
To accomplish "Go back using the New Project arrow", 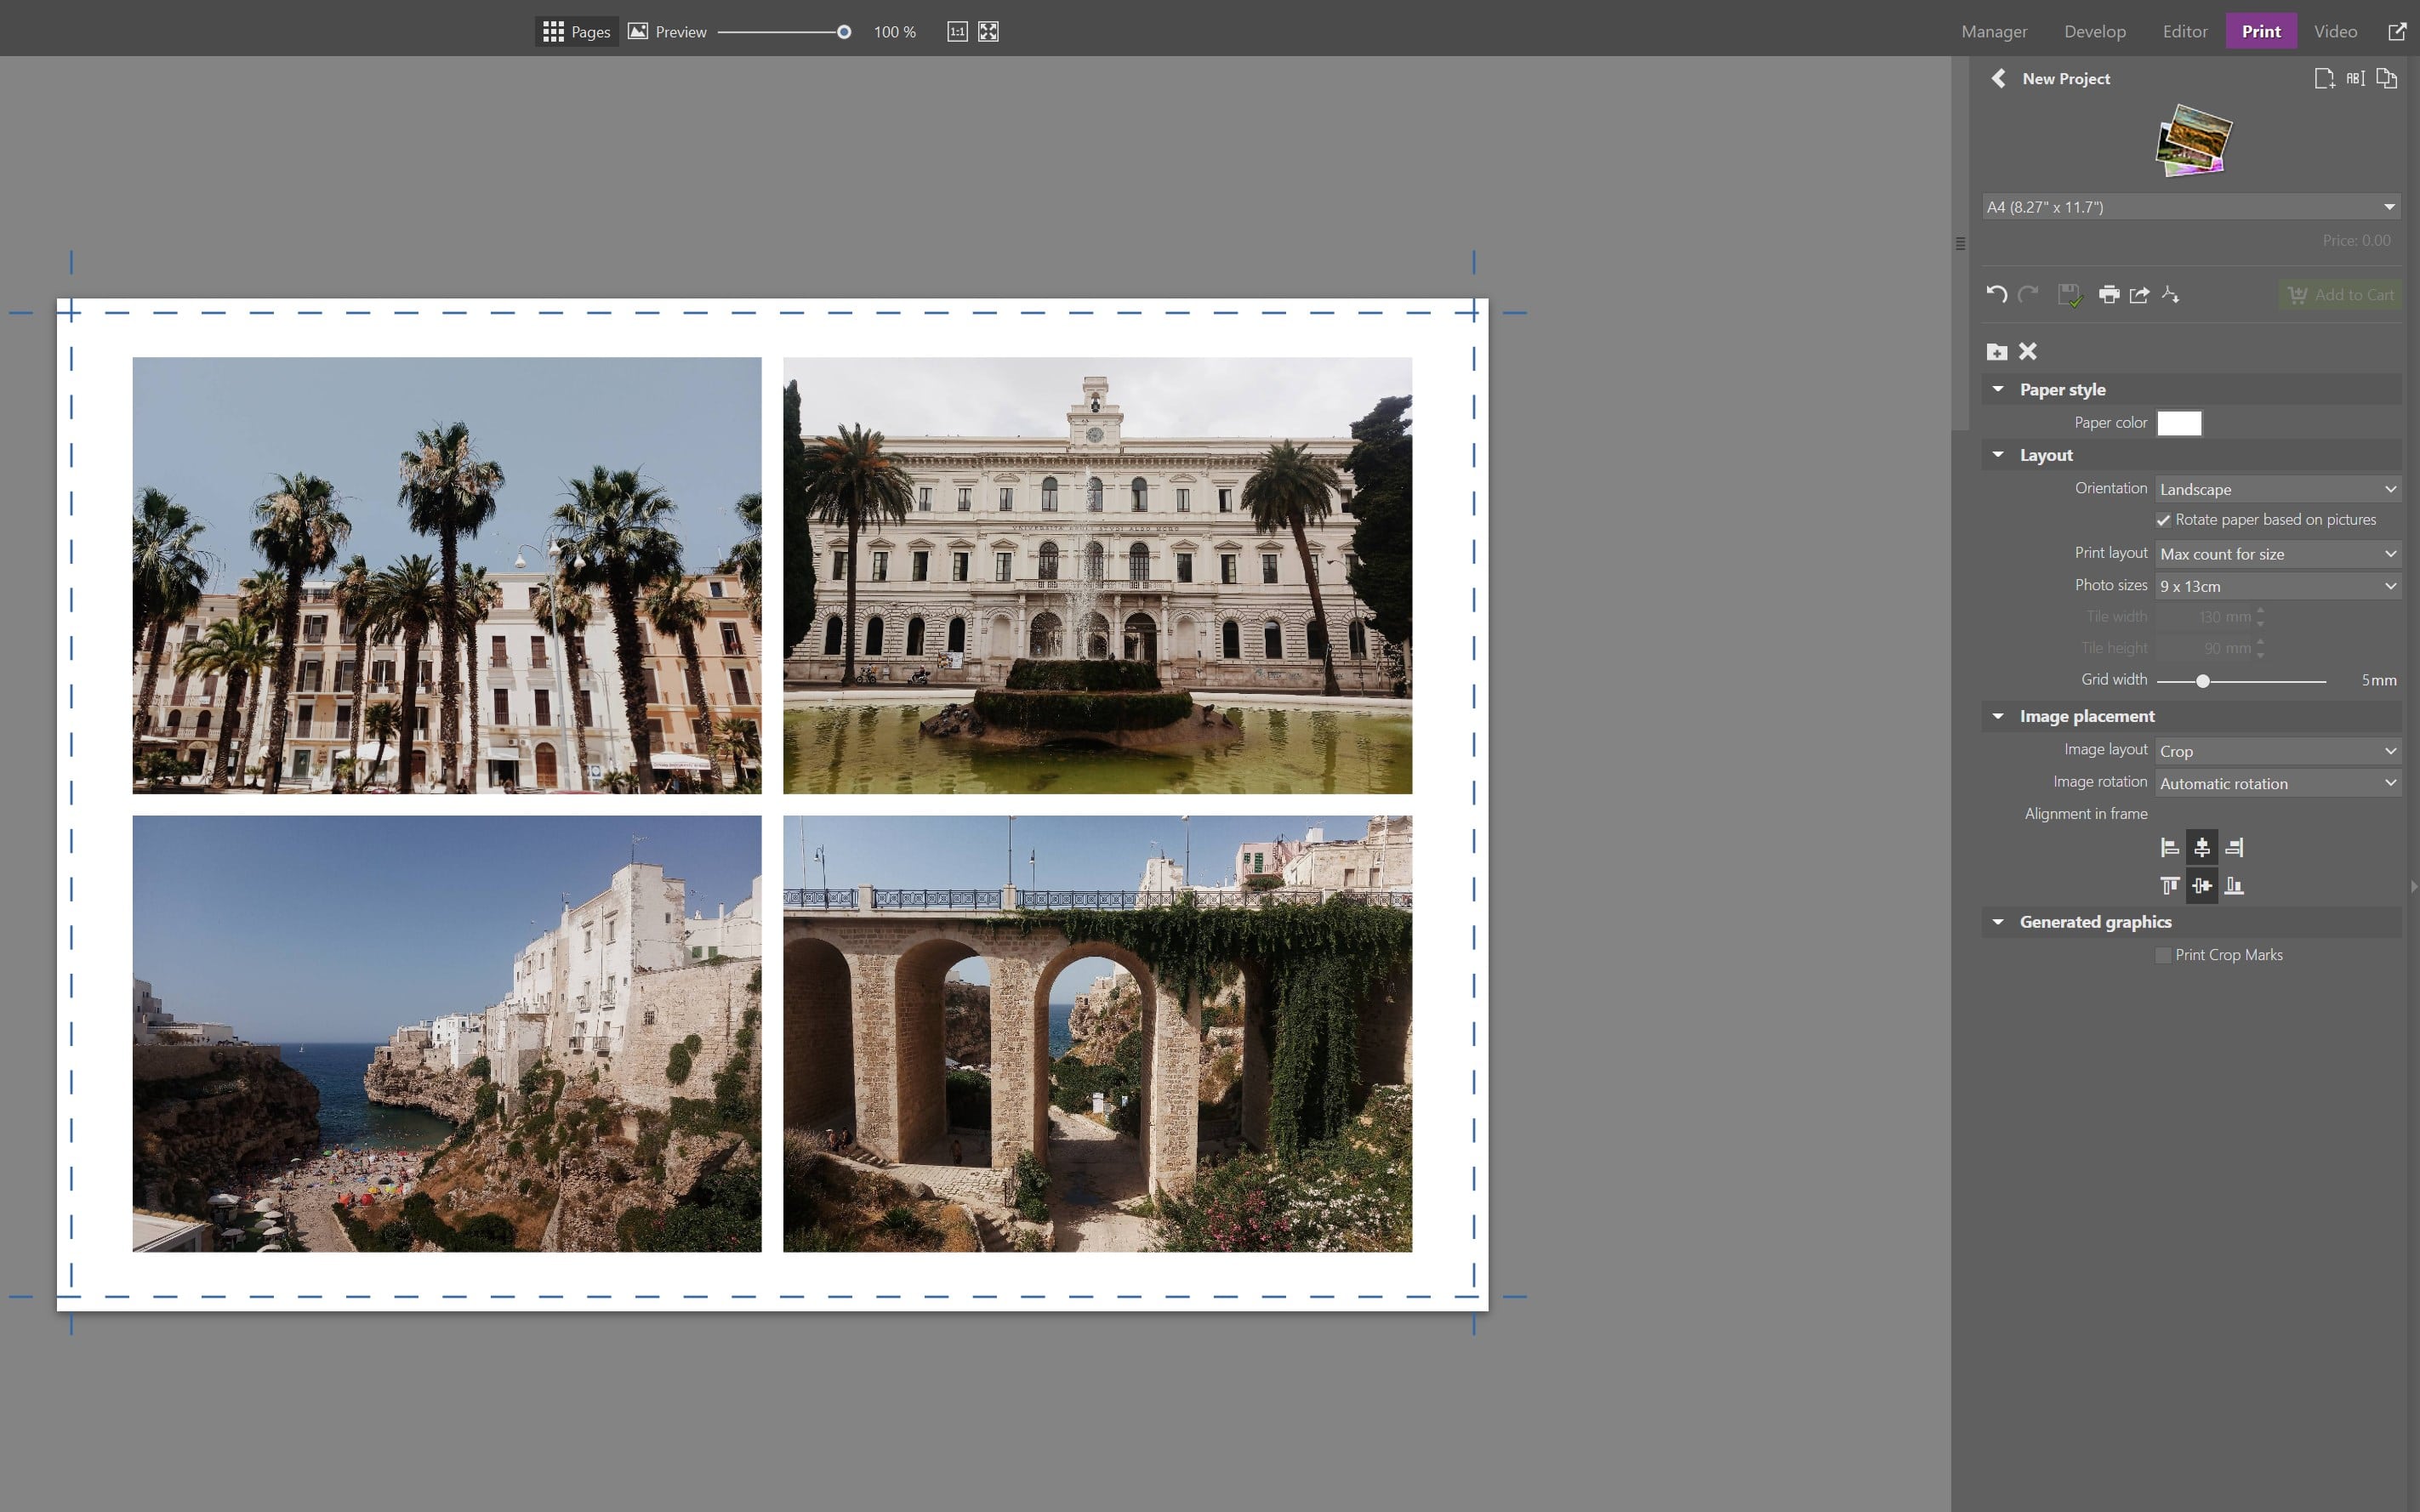I will [1999, 78].
